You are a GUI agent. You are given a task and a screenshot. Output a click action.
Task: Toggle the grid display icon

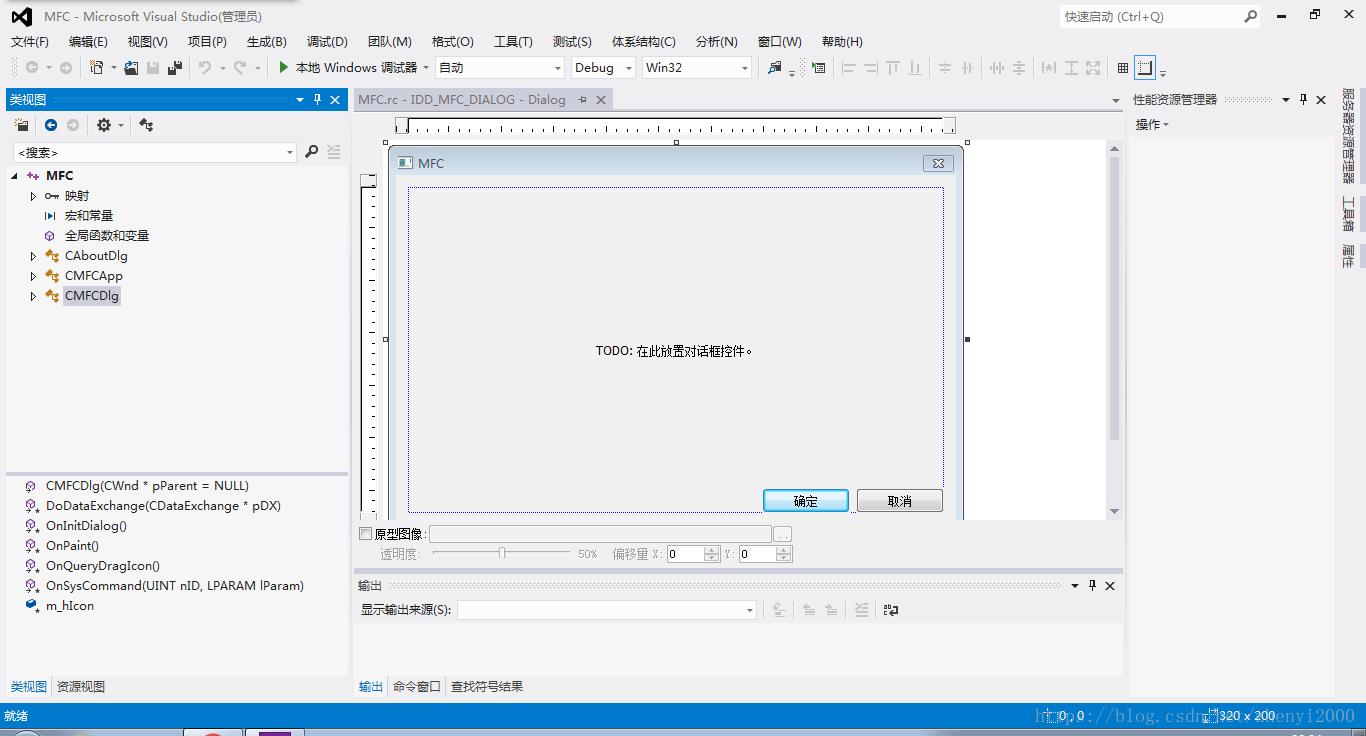point(1123,67)
